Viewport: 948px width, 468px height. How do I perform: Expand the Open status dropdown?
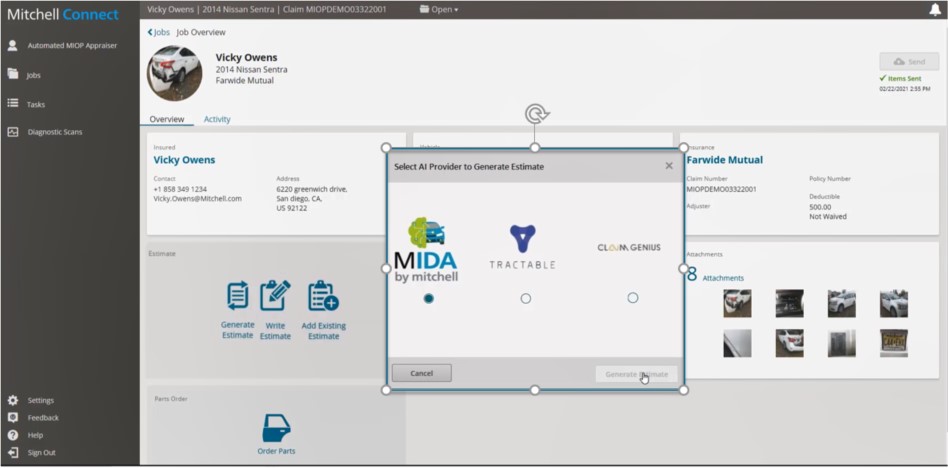pyautogui.click(x=439, y=10)
